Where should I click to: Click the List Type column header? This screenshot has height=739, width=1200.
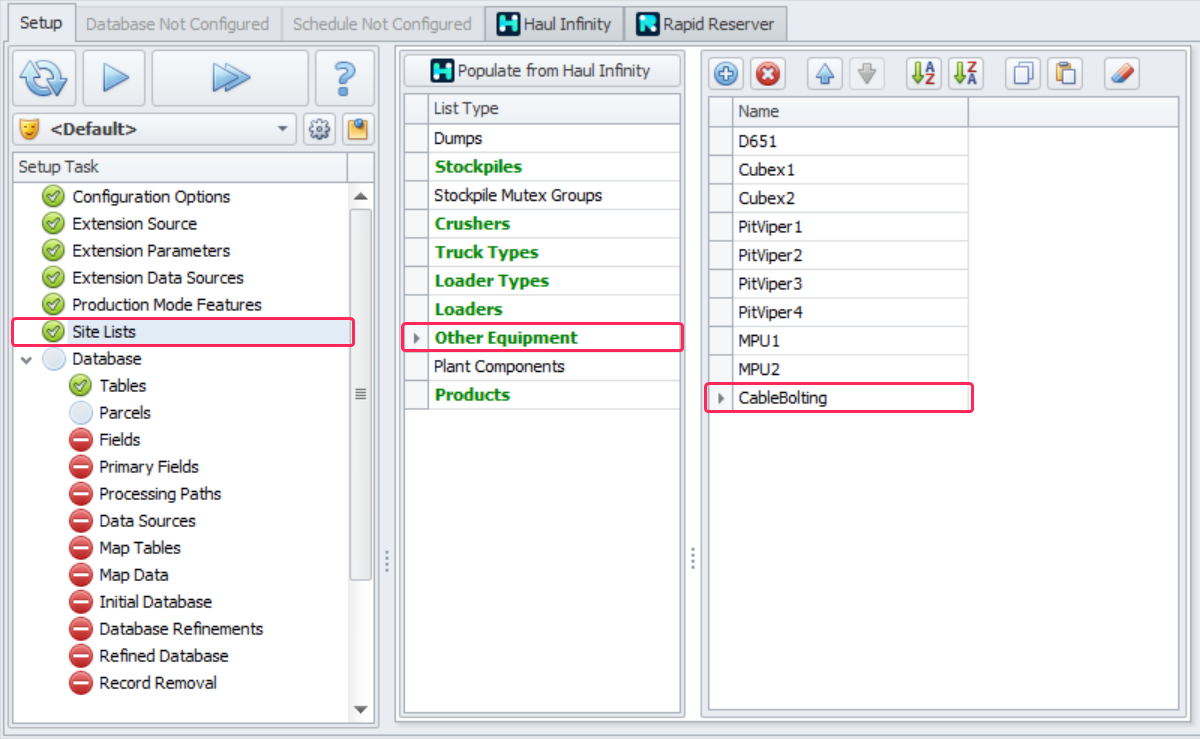click(553, 108)
